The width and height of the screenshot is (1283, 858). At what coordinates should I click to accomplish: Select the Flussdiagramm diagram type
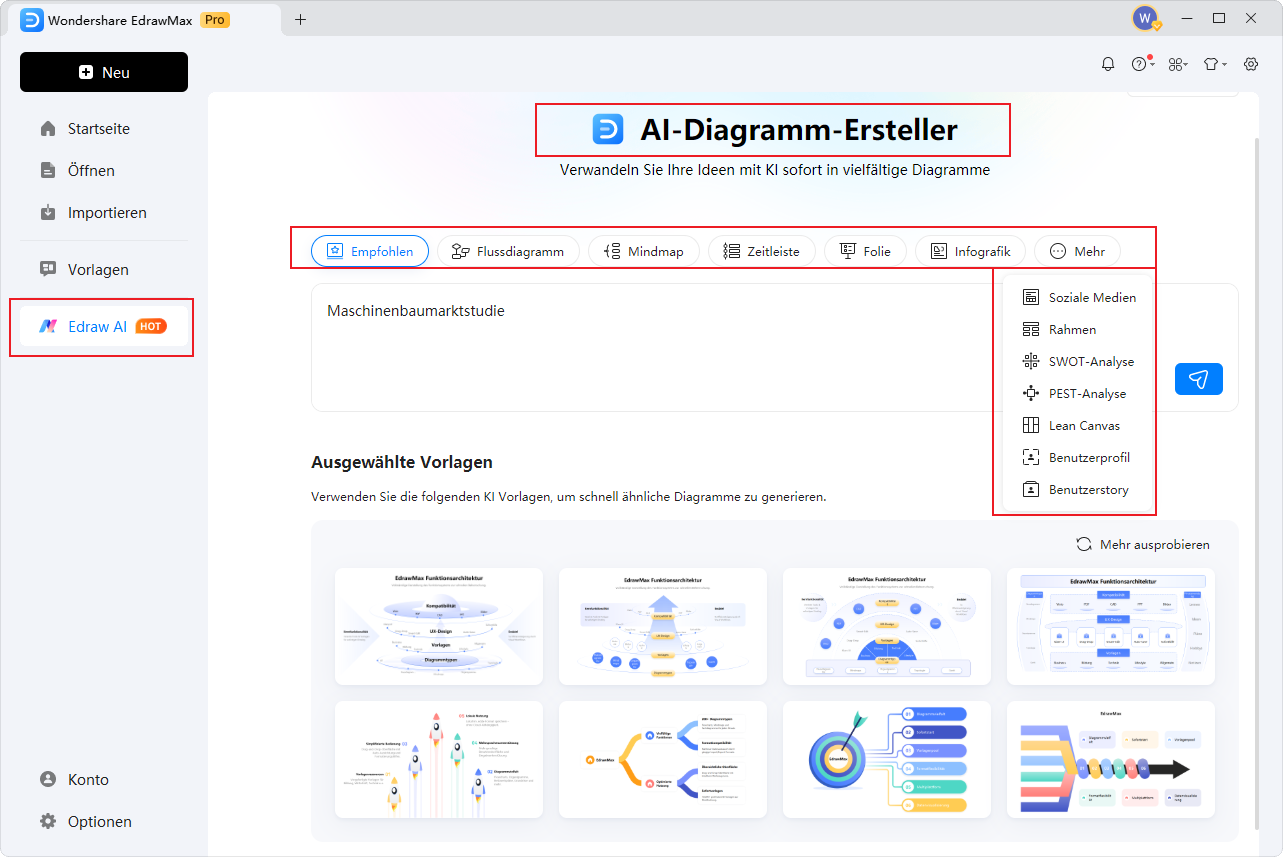[x=508, y=251]
